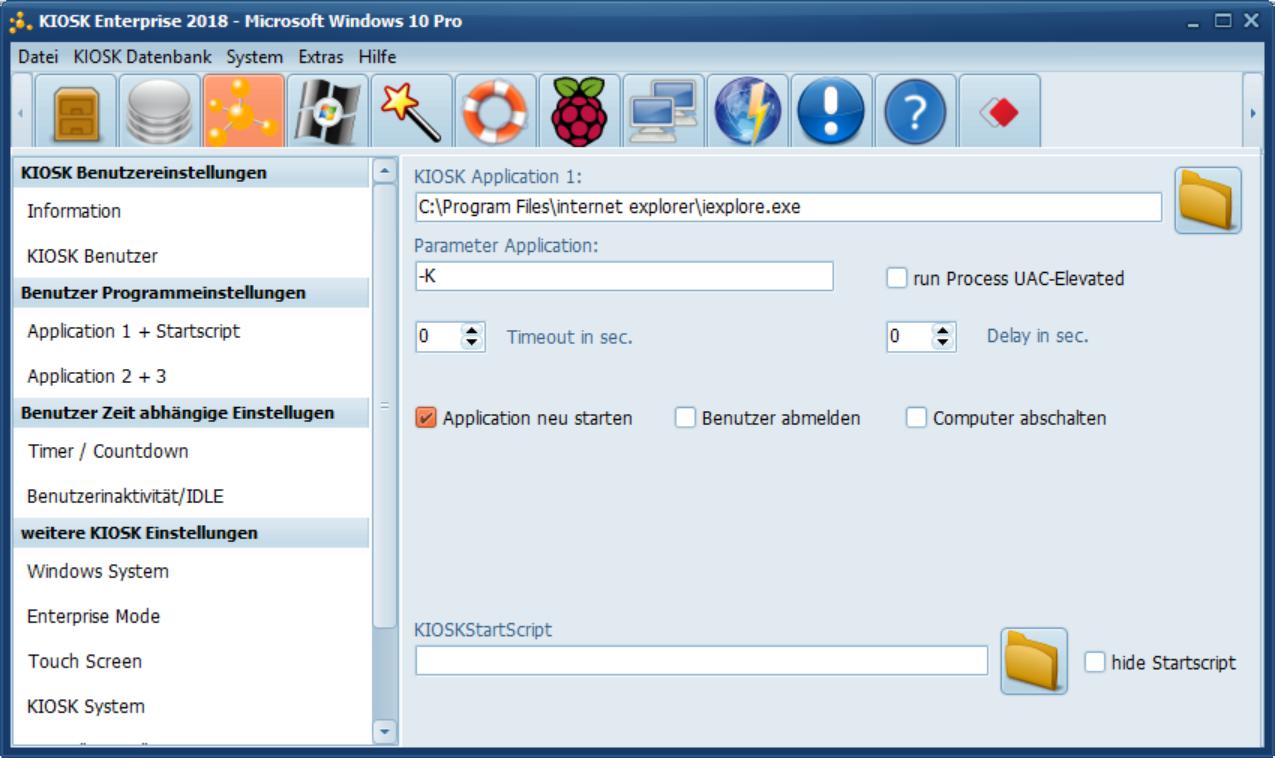Increase Timeout in sec. value
The width and height of the screenshot is (1275, 758).
tap(471, 331)
